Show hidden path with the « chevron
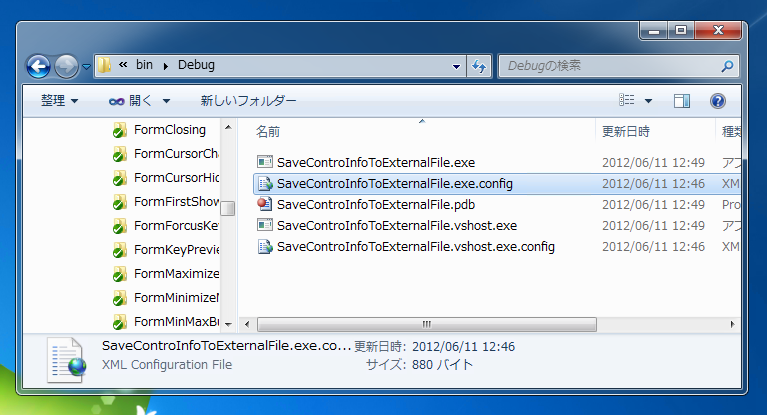Viewport: 767px width, 415px height. point(123,64)
